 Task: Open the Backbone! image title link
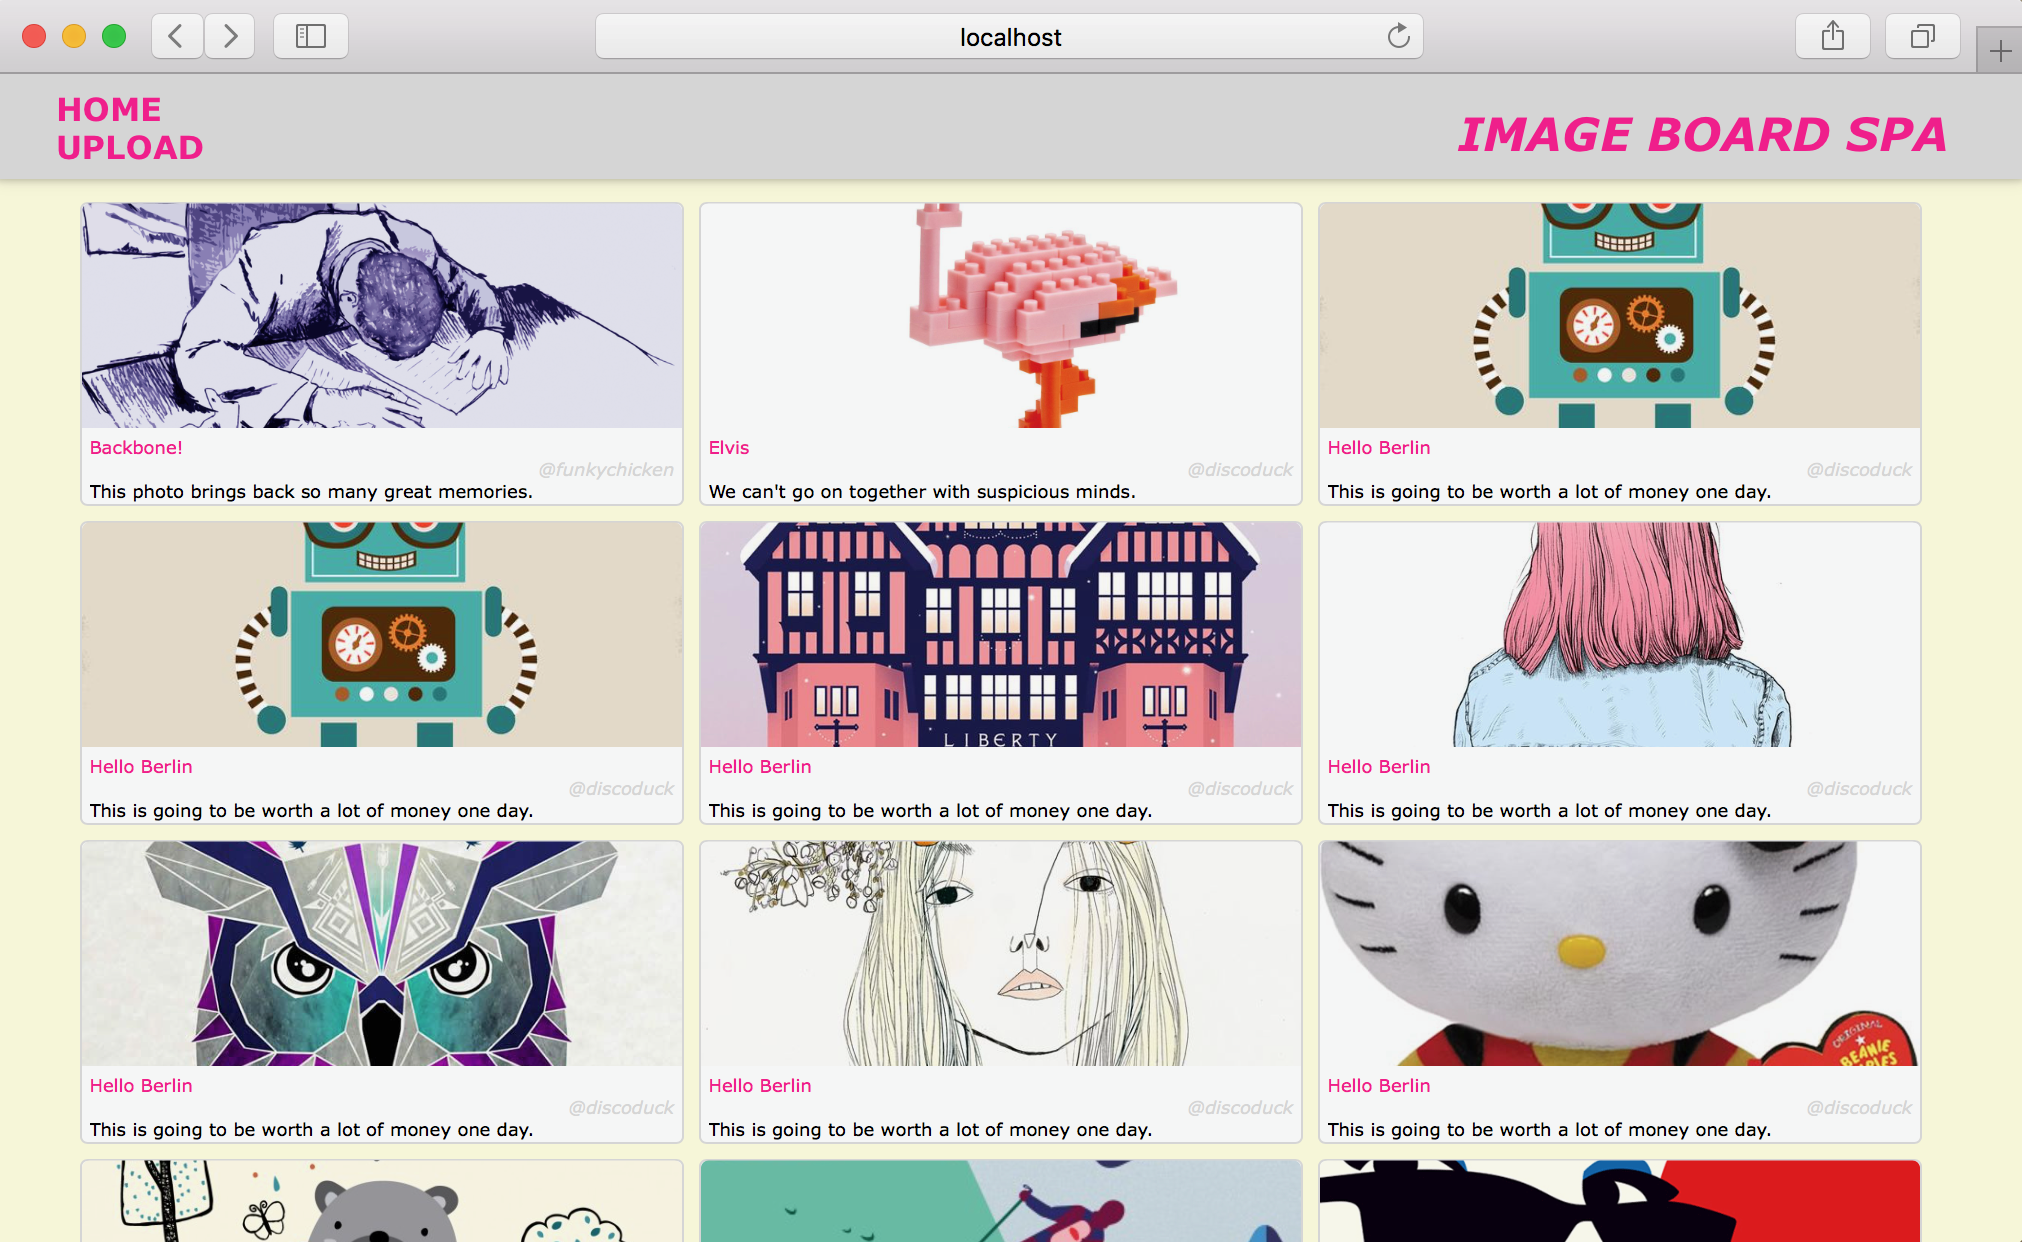pos(136,448)
